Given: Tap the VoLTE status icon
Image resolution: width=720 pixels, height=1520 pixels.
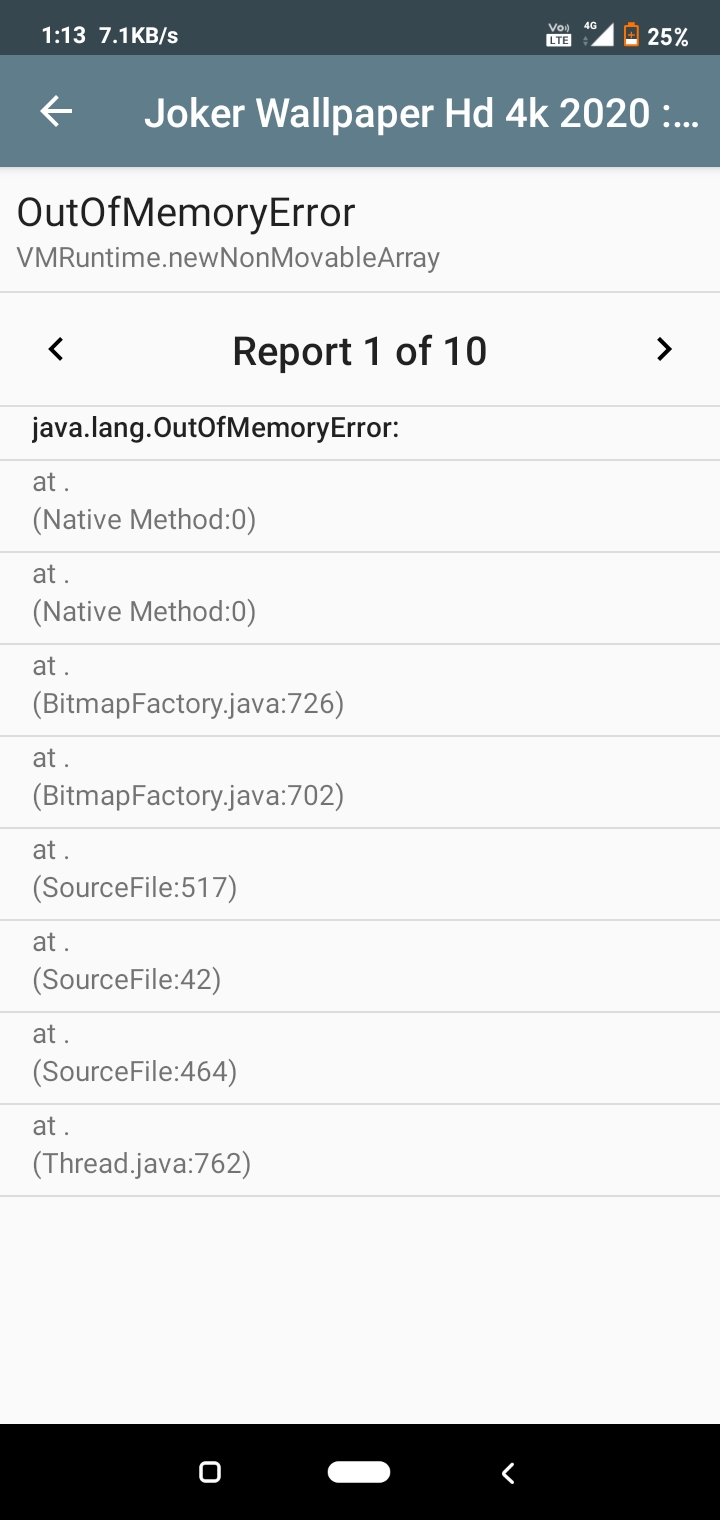Looking at the screenshot, I should pos(558,36).
